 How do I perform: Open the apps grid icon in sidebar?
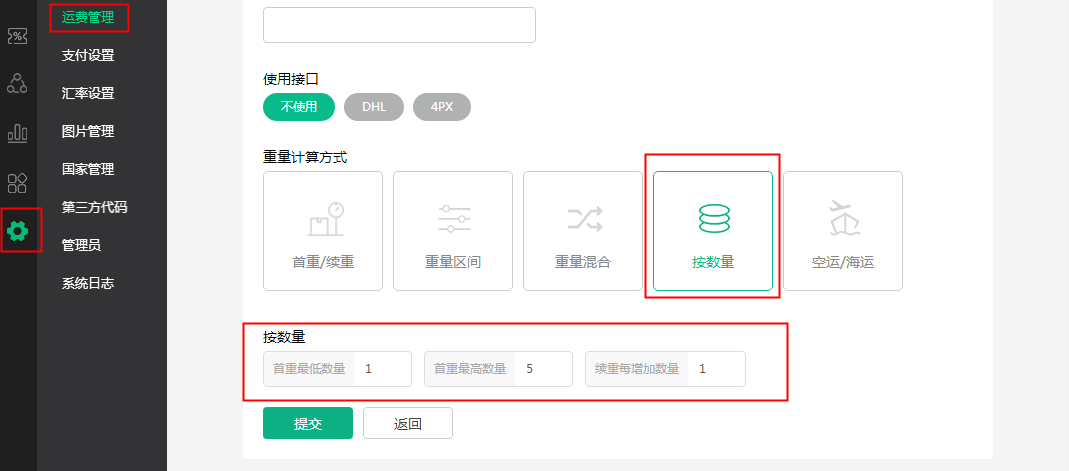(x=17, y=183)
